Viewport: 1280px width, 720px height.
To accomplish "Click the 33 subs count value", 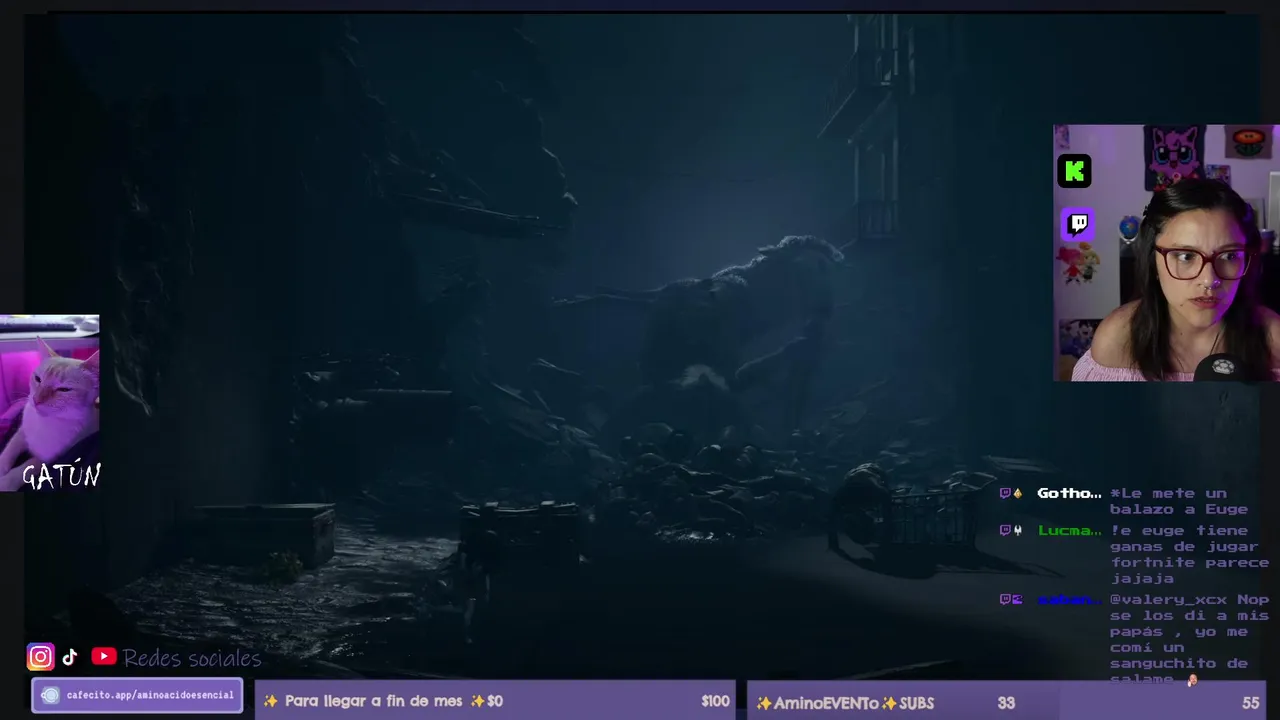I will (x=1006, y=703).
